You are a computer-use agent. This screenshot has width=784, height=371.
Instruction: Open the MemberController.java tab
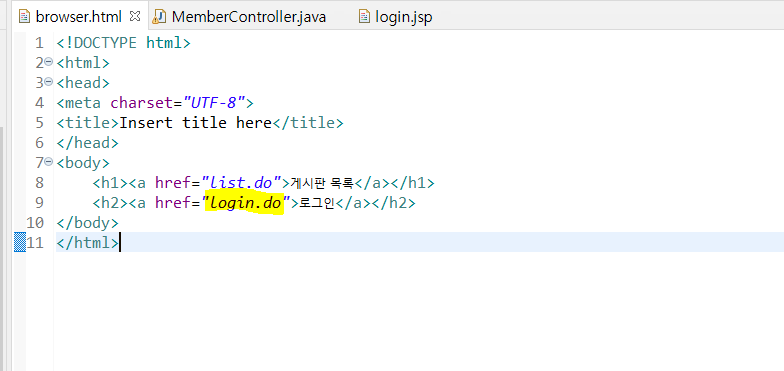pyautogui.click(x=248, y=17)
